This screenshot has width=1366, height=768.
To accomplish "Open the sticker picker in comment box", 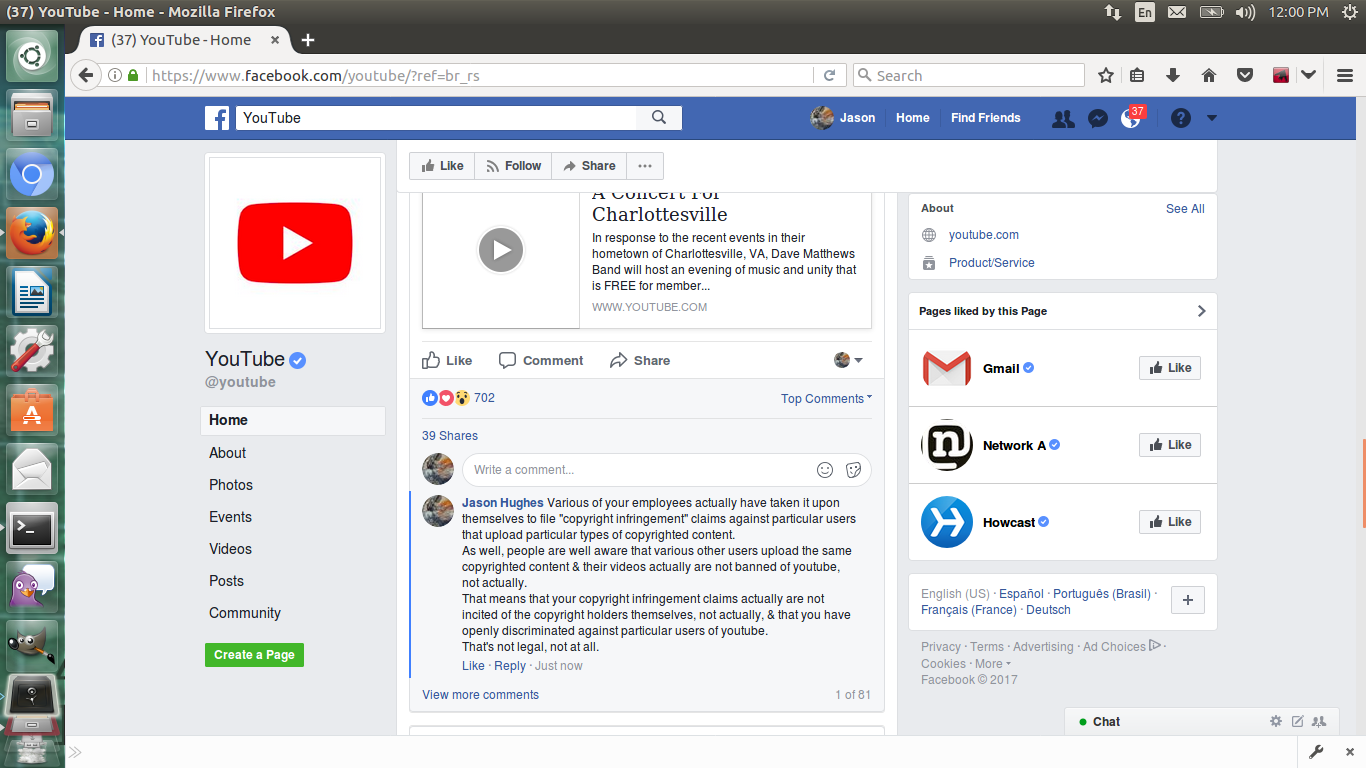I will coord(853,470).
